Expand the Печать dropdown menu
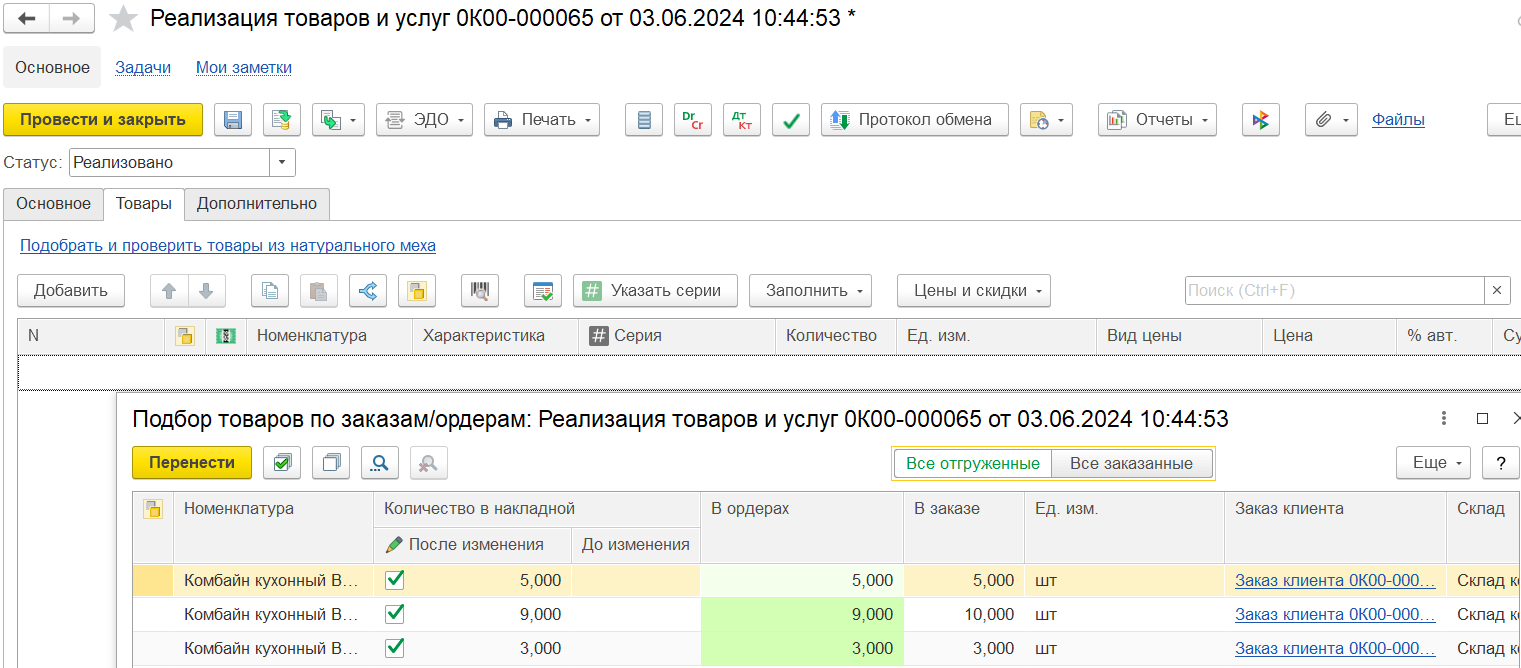This screenshot has height=668, width=1521. click(x=542, y=120)
